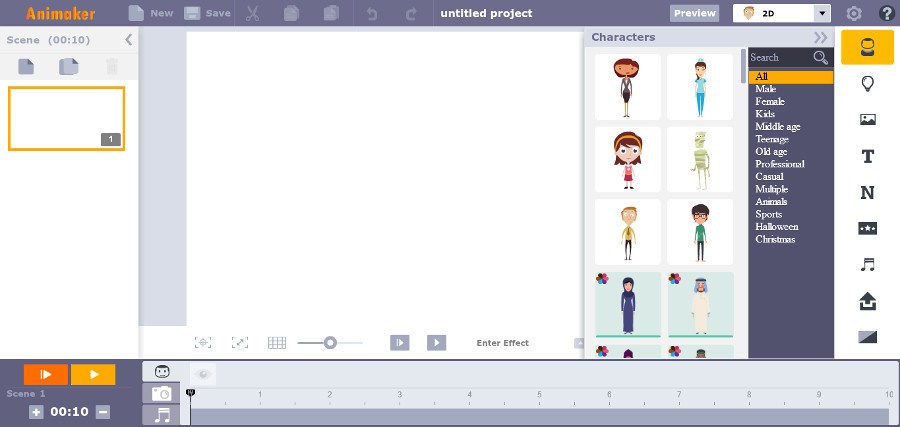The image size is (900, 427).
Task: Select the Multiple category filter
Action: click(771, 189)
